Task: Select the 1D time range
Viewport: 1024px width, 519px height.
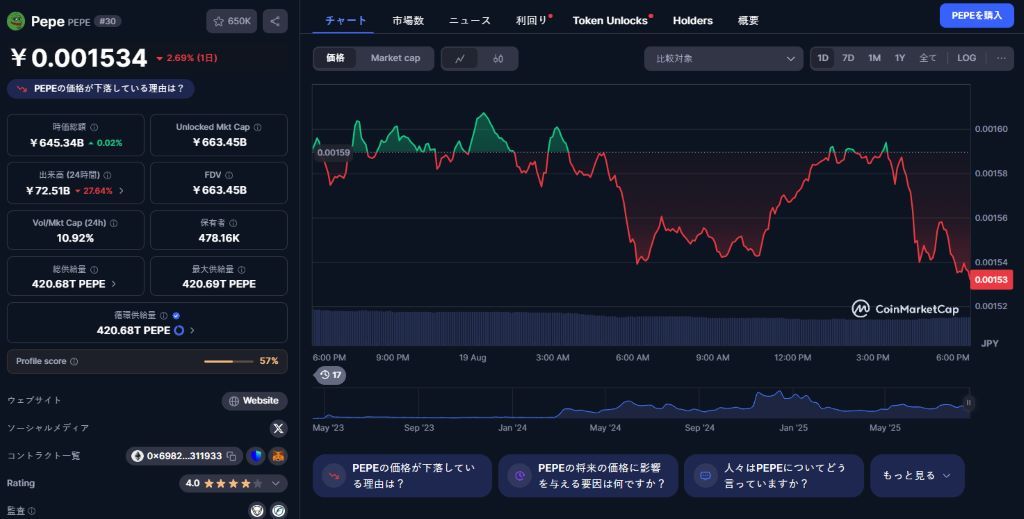Action: click(823, 58)
